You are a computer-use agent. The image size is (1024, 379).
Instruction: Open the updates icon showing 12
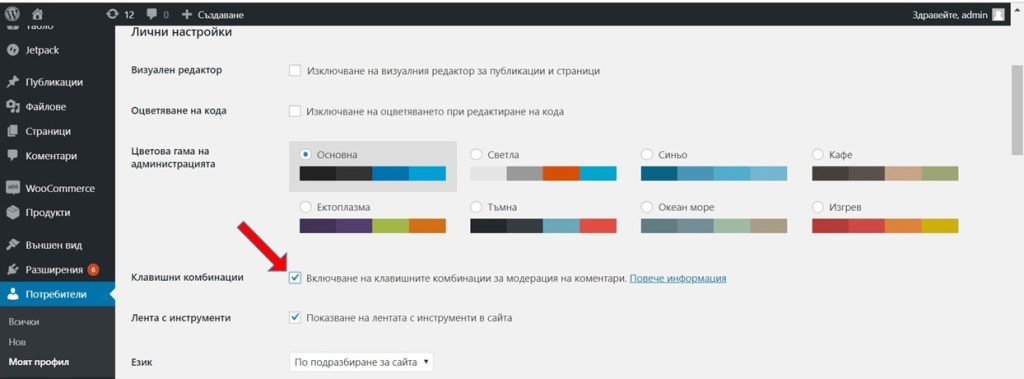pos(112,14)
